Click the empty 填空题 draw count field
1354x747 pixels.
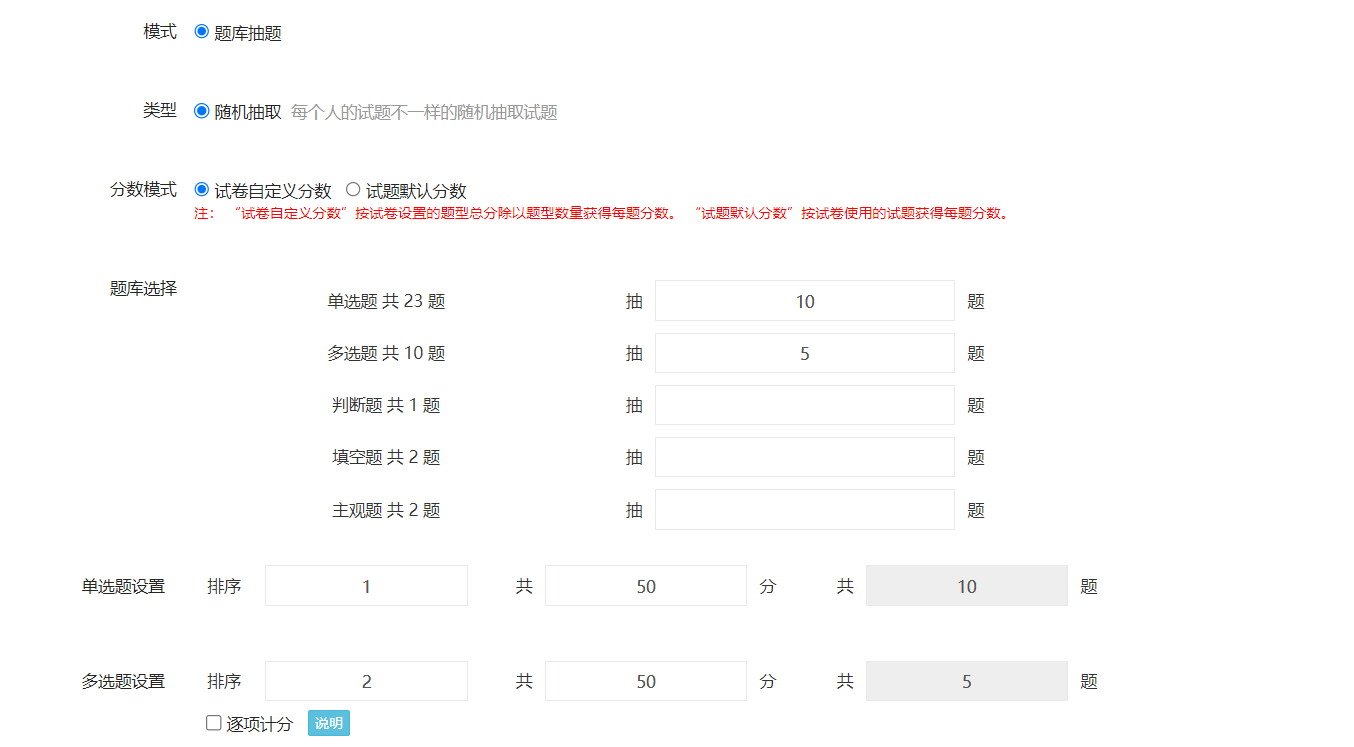click(804, 456)
